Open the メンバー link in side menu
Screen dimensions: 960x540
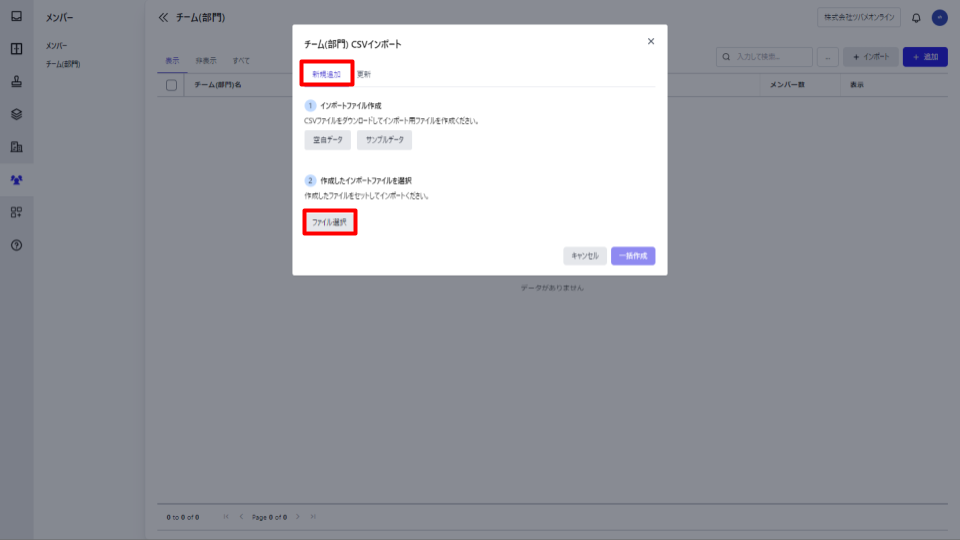(x=56, y=46)
